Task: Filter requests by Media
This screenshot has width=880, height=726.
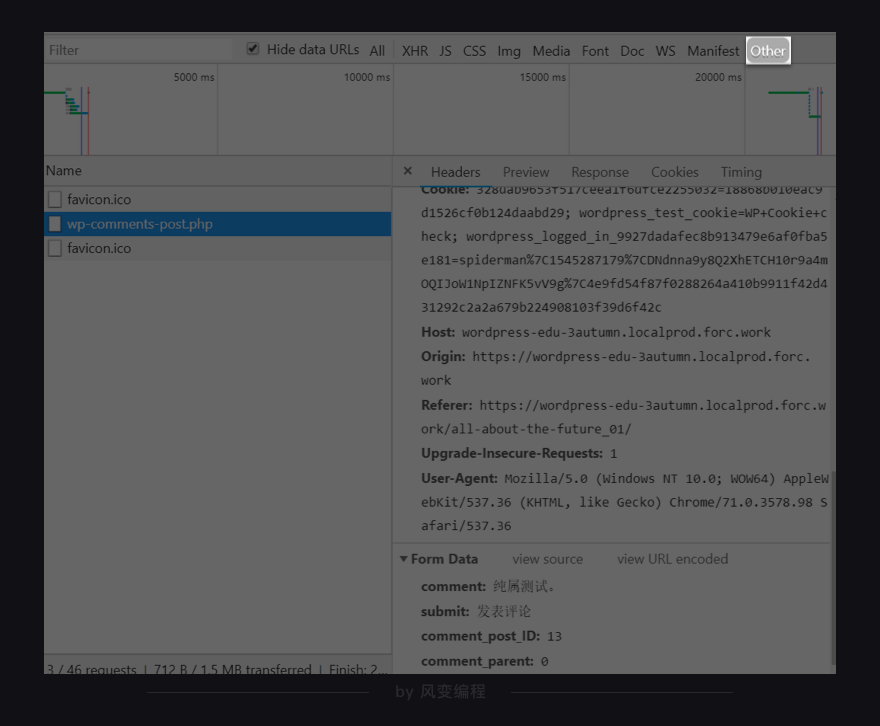Action: pos(551,50)
